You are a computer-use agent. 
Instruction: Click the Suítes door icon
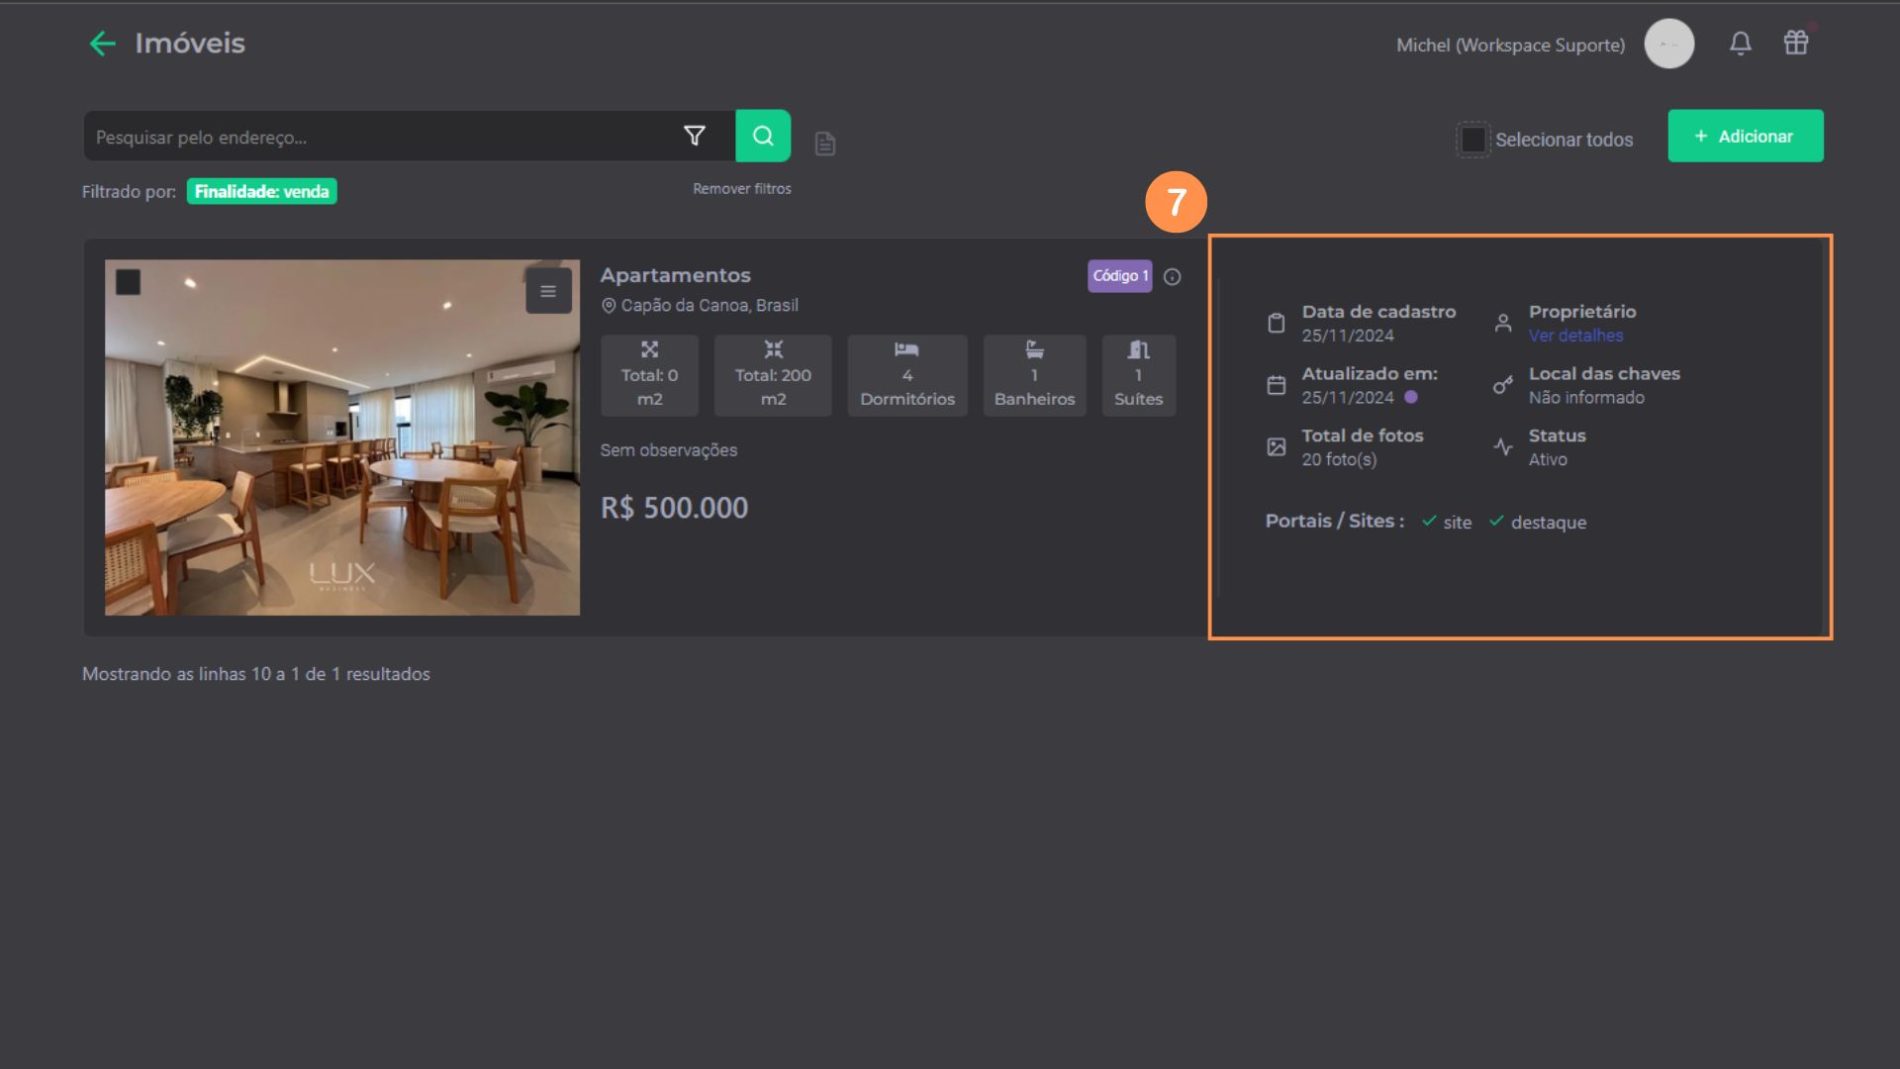1138,350
